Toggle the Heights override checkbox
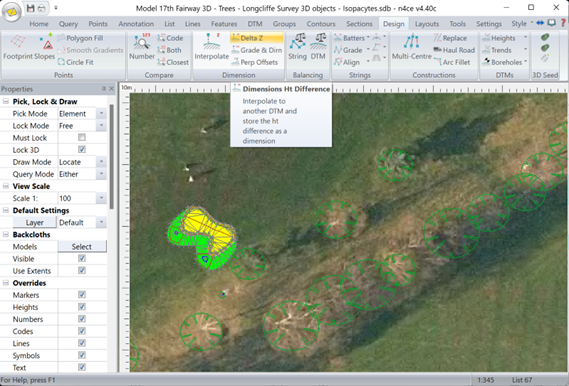The image size is (569, 386). [82, 307]
